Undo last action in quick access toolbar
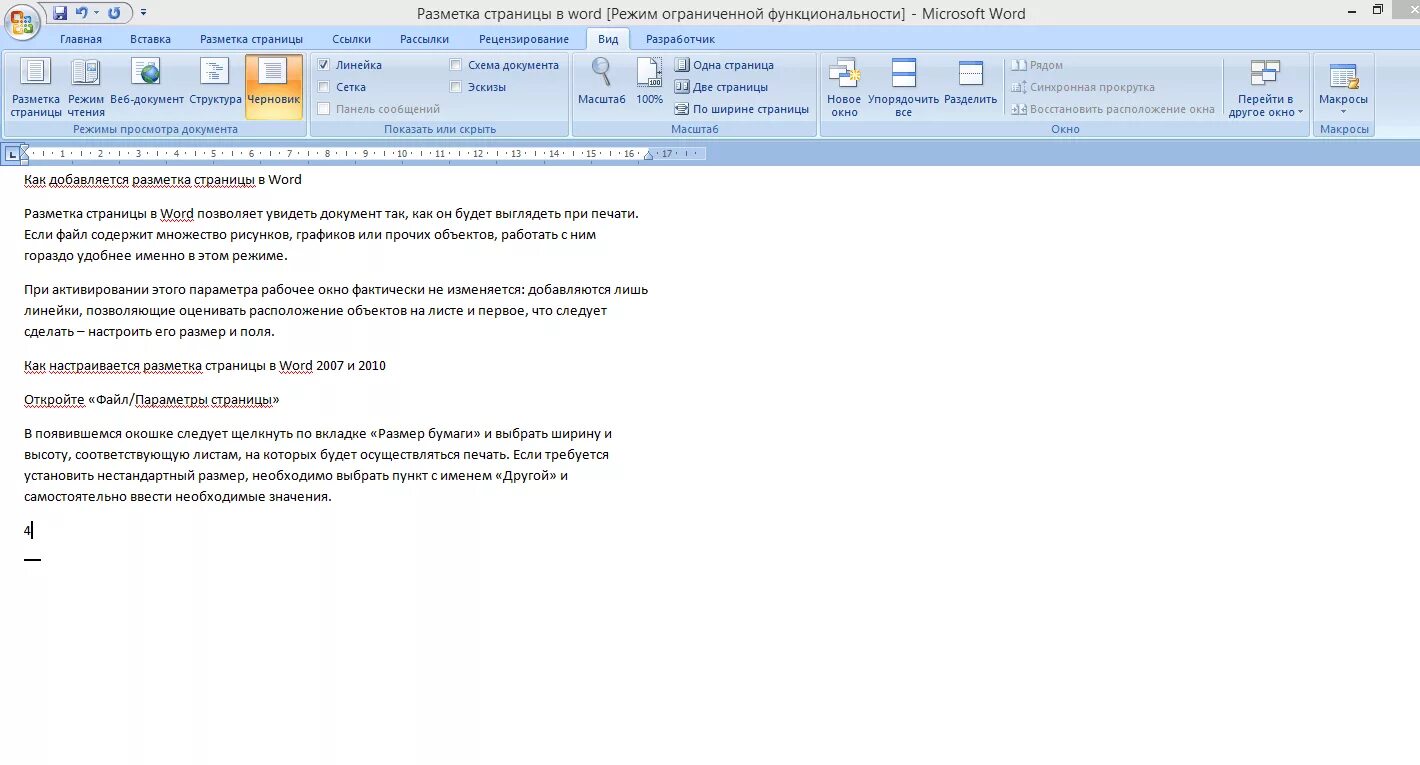1420x765 pixels. click(82, 13)
